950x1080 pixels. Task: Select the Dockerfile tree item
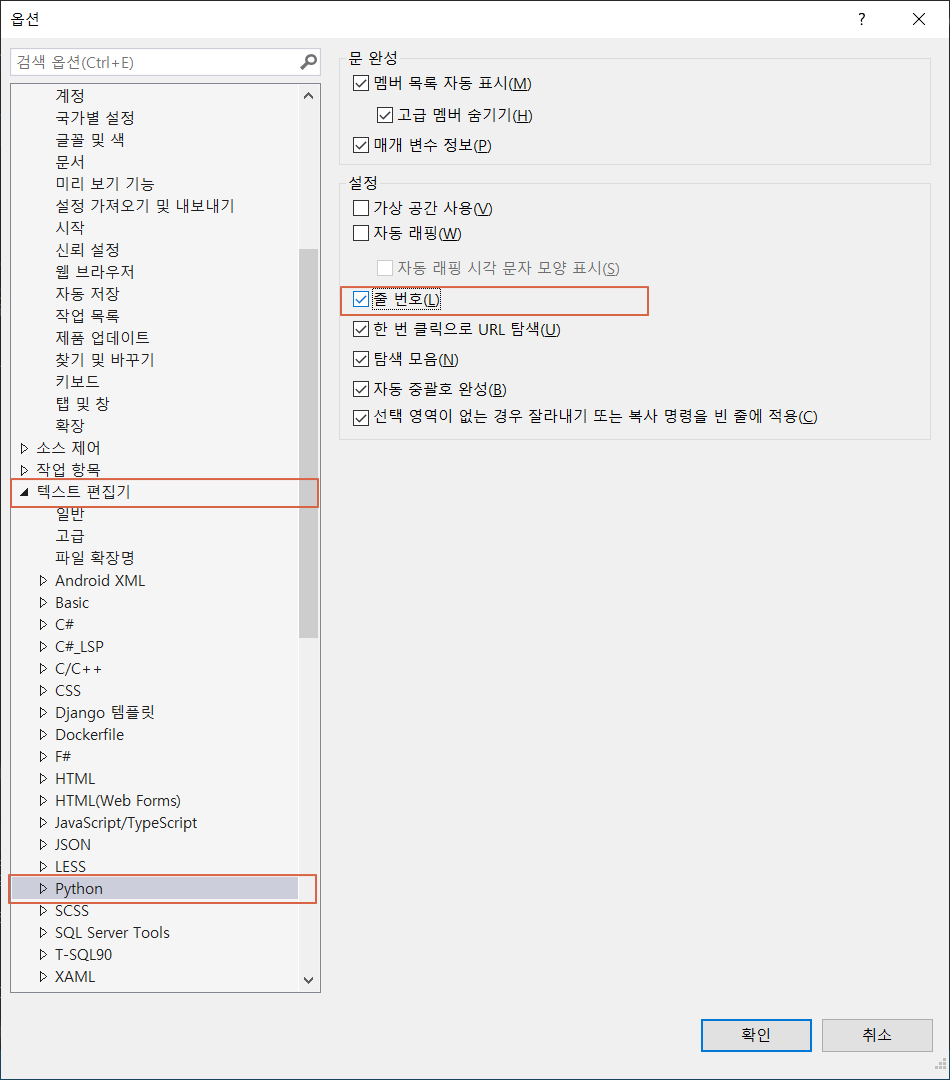(x=90, y=735)
